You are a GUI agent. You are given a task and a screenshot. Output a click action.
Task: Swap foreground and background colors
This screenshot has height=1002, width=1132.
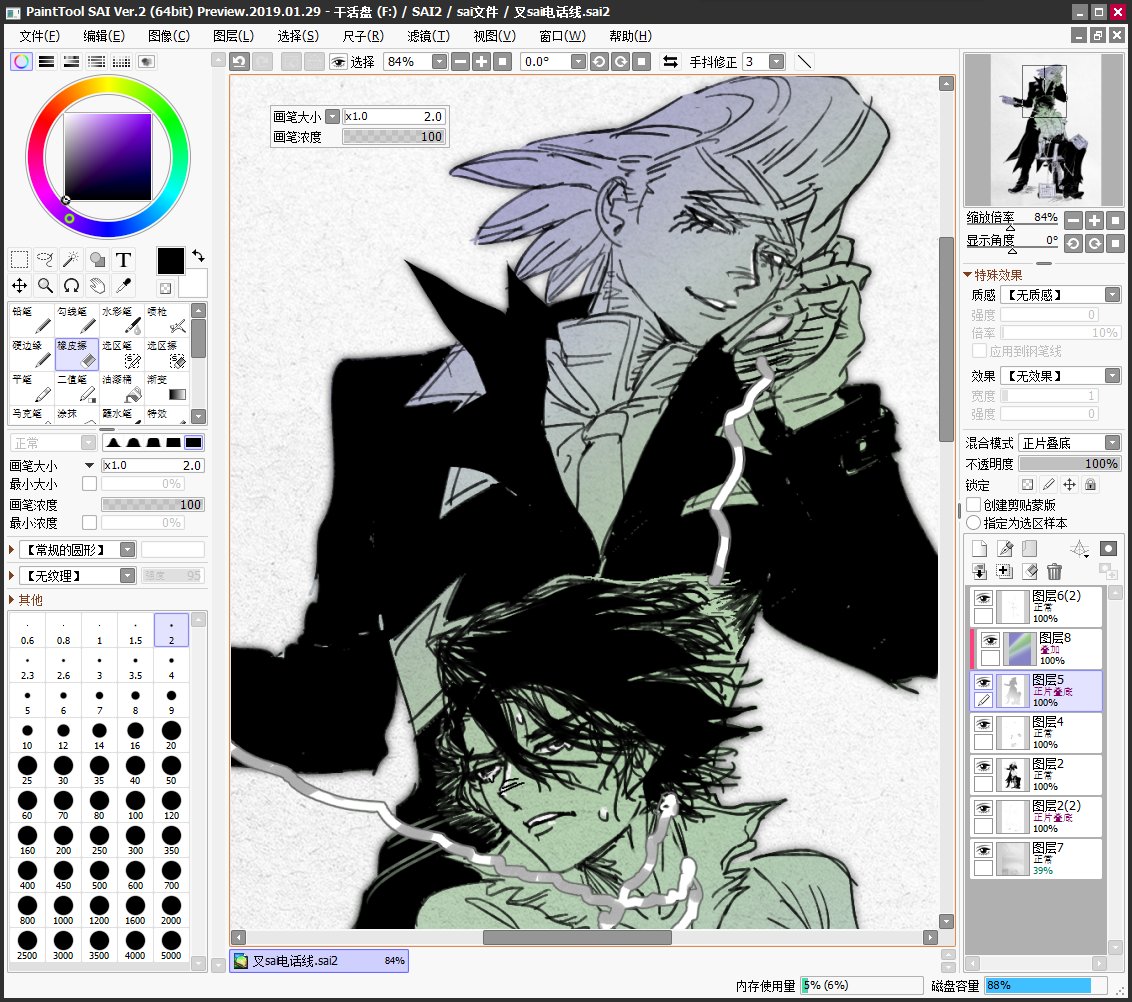click(x=198, y=256)
